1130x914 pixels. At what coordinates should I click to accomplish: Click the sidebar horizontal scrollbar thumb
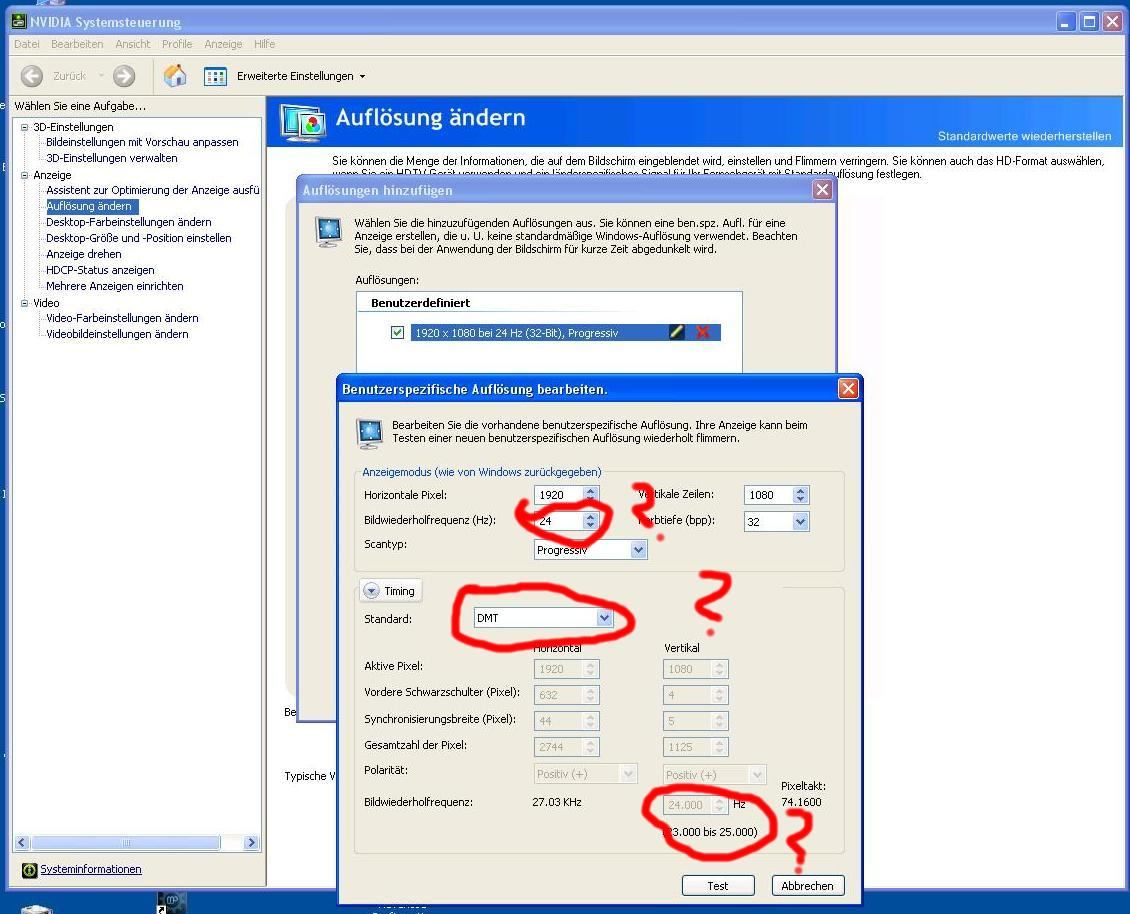pyautogui.click(x=126, y=842)
